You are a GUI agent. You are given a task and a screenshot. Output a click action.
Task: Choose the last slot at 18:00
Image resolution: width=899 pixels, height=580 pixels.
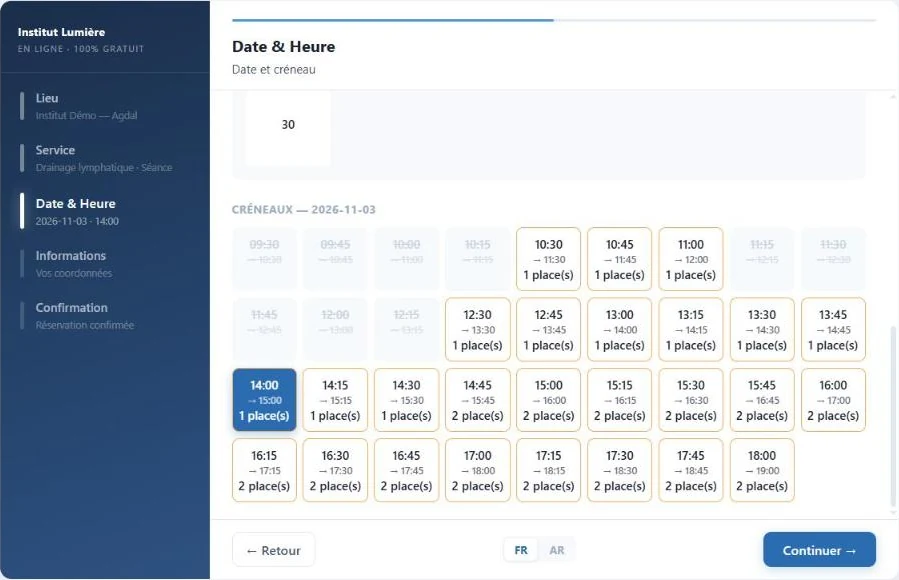pyautogui.click(x=761, y=471)
